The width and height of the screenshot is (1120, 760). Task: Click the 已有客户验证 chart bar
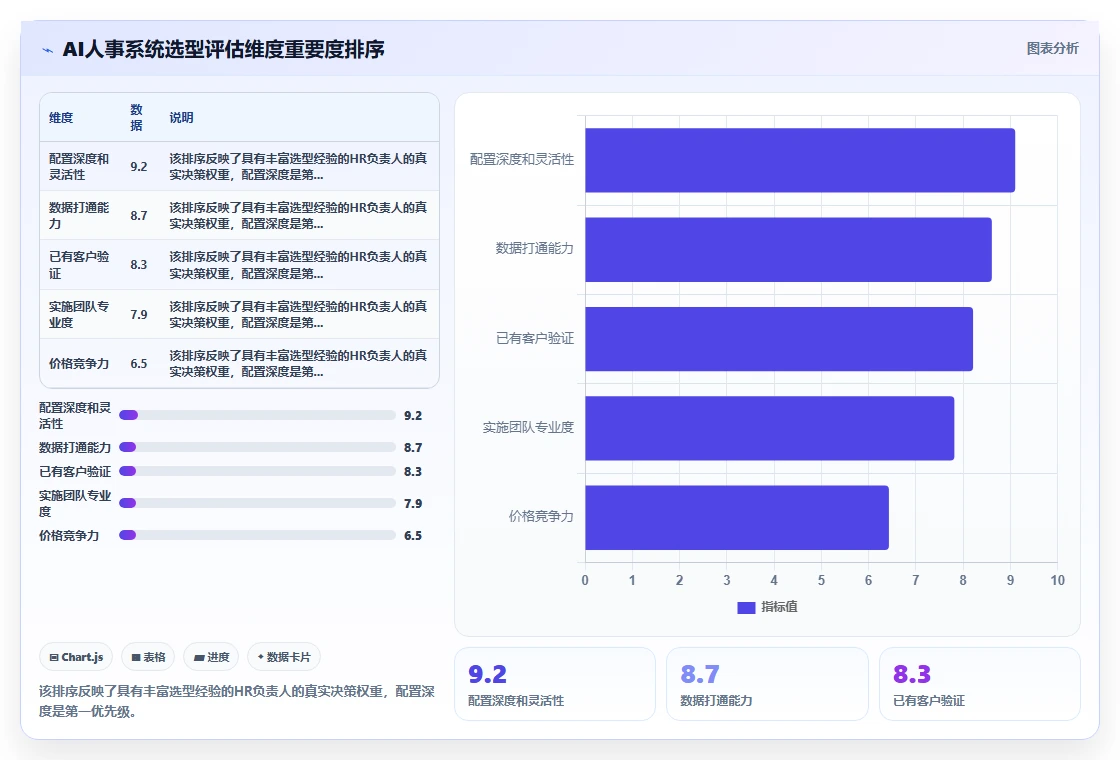tap(779, 339)
